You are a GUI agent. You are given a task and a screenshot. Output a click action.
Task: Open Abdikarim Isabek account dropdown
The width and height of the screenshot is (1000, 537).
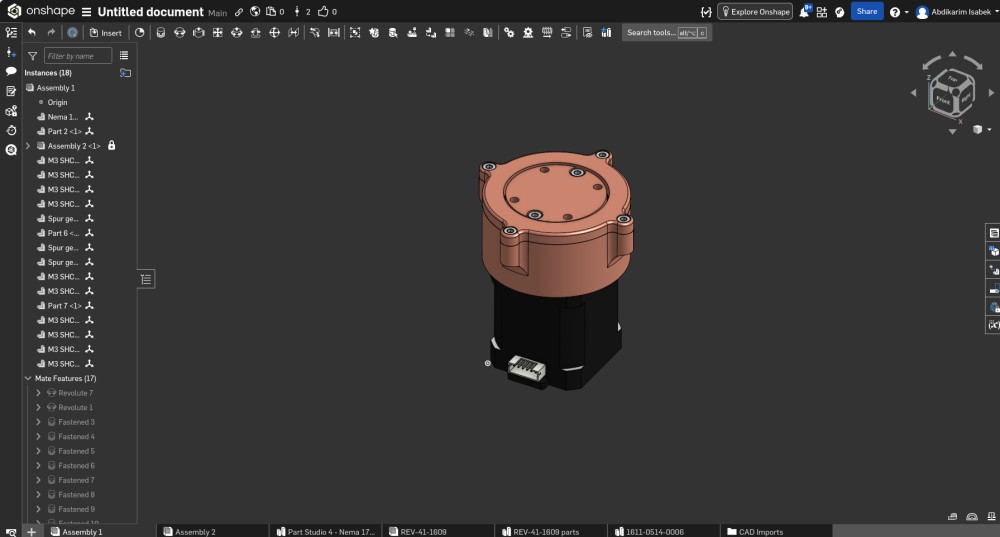pos(956,12)
